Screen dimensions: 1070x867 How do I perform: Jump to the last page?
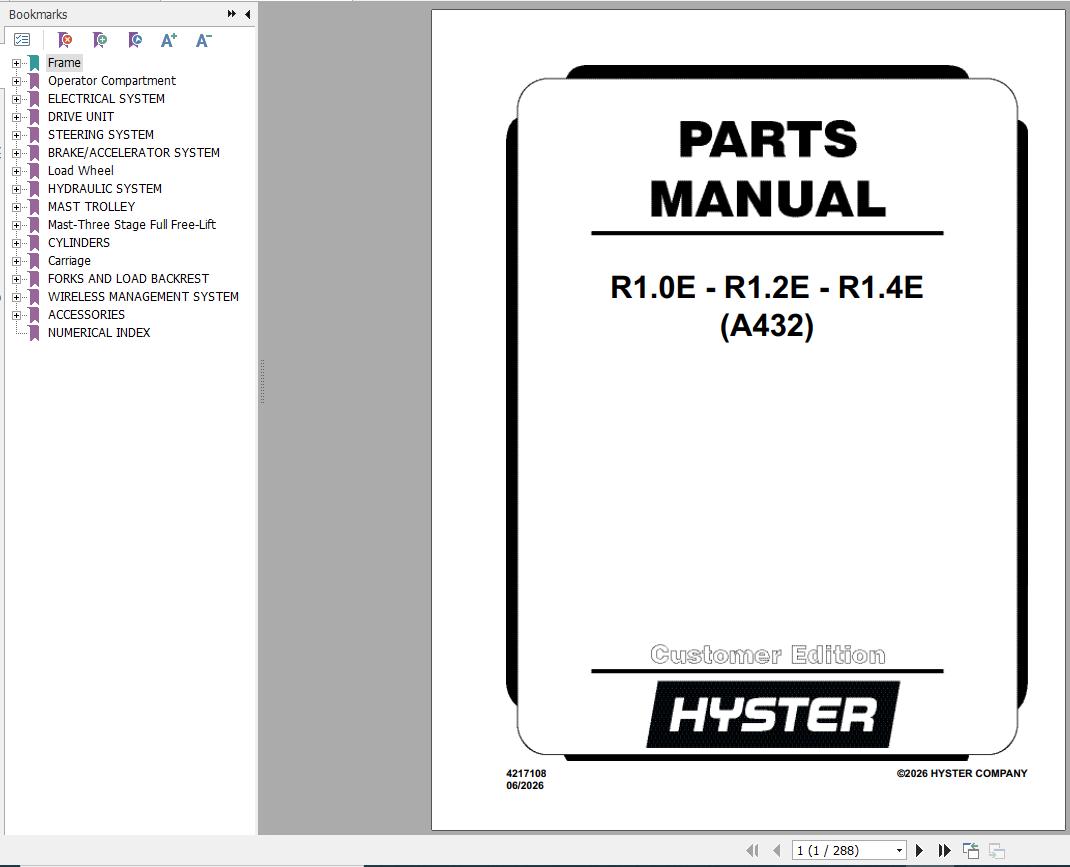click(x=944, y=850)
